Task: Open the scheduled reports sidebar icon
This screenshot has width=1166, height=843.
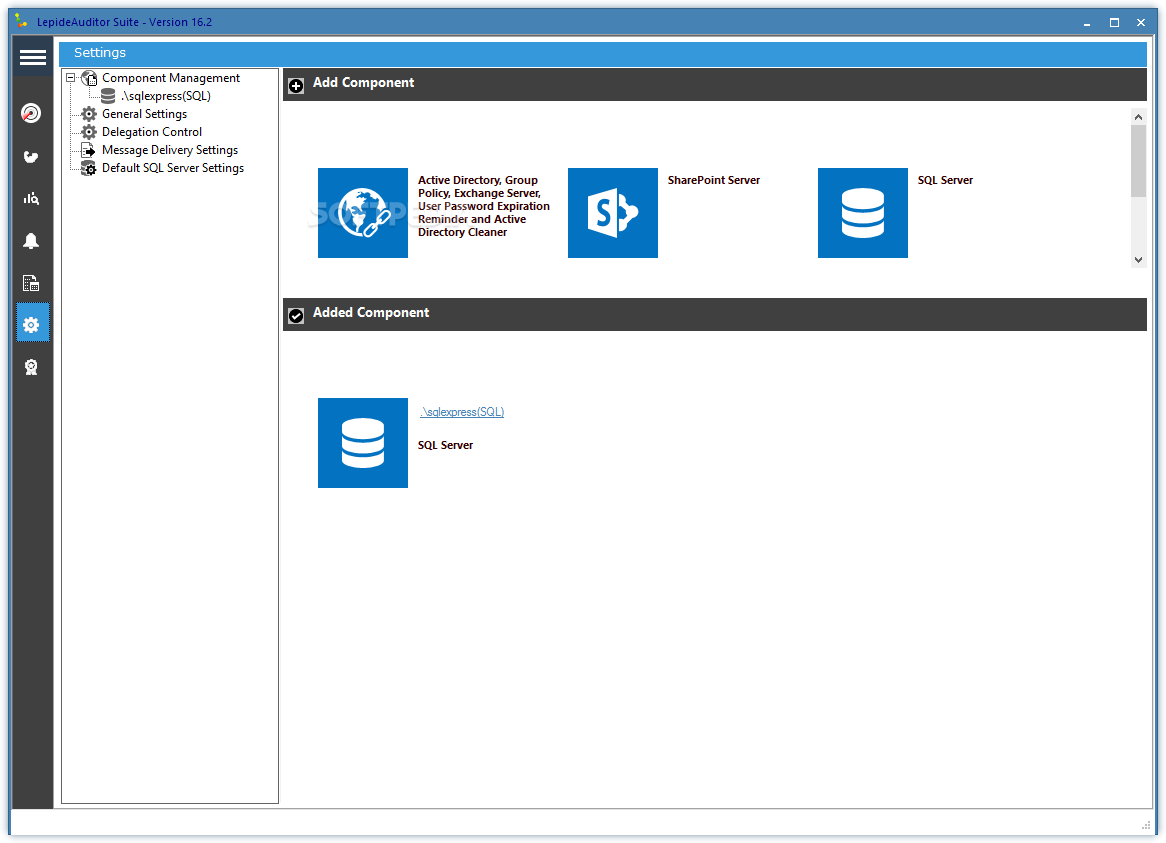Action: click(31, 283)
